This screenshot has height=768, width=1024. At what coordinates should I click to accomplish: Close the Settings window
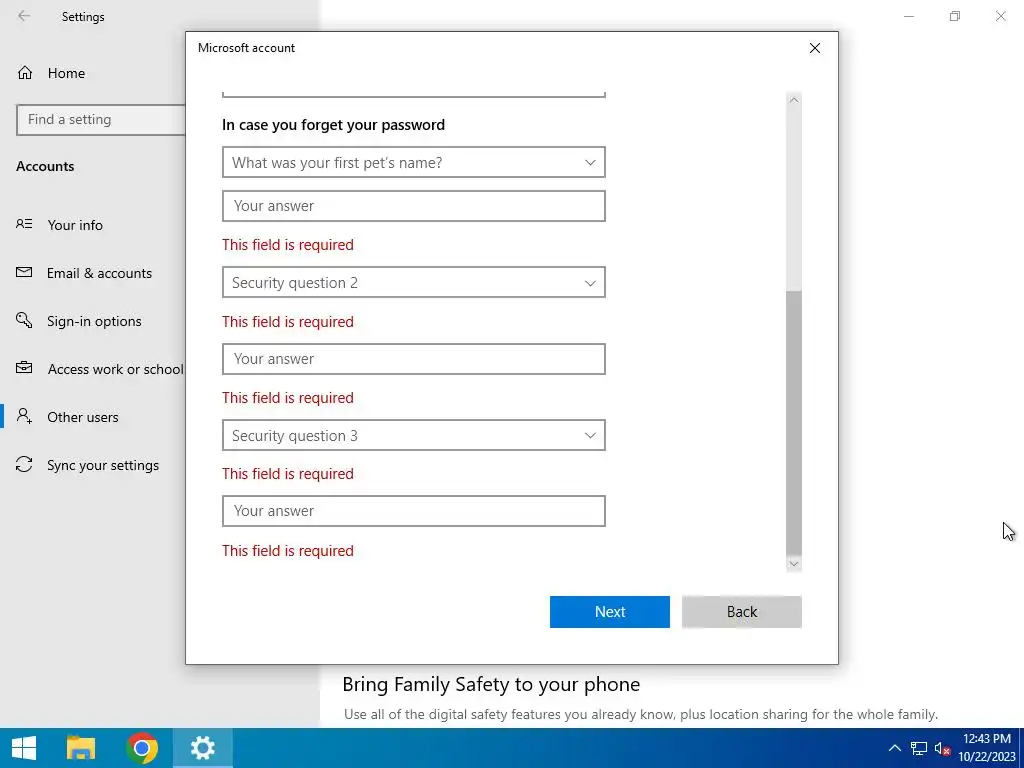[x=1000, y=16]
